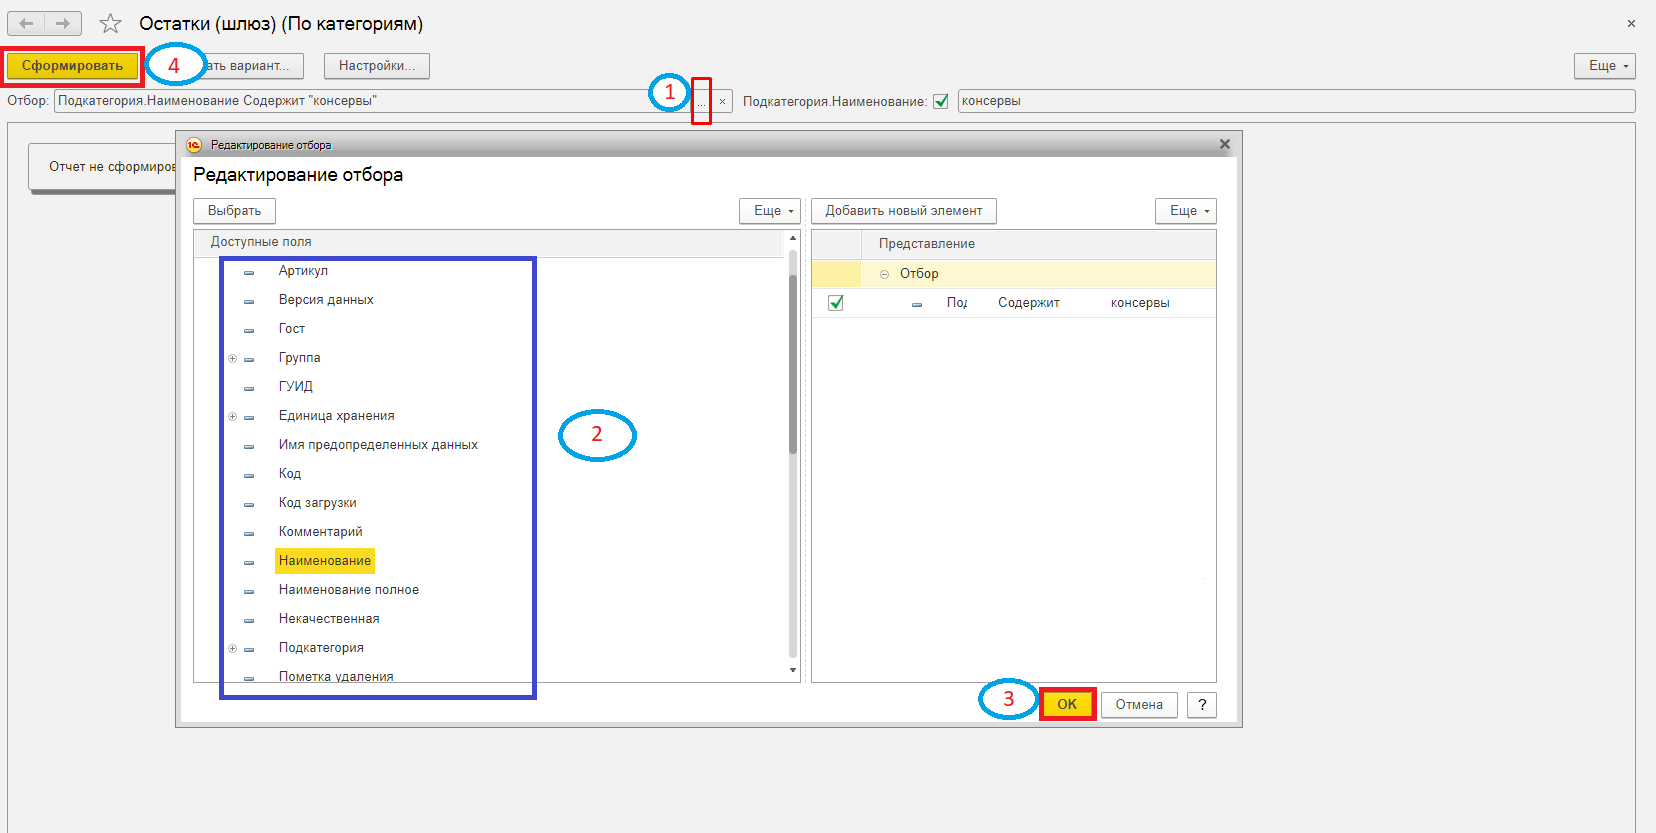Open the top-right Еще menu
This screenshot has width=1656, height=833.
click(1605, 66)
